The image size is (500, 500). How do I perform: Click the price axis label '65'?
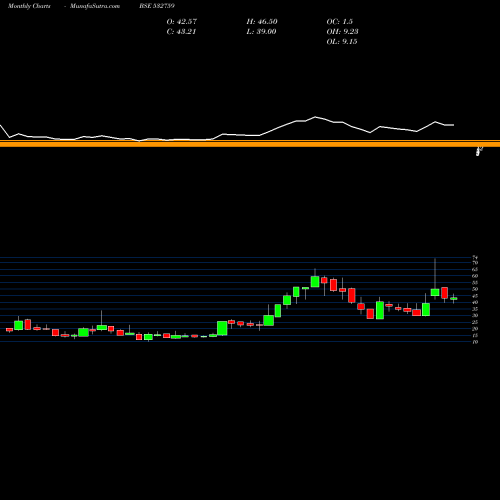(x=475, y=269)
